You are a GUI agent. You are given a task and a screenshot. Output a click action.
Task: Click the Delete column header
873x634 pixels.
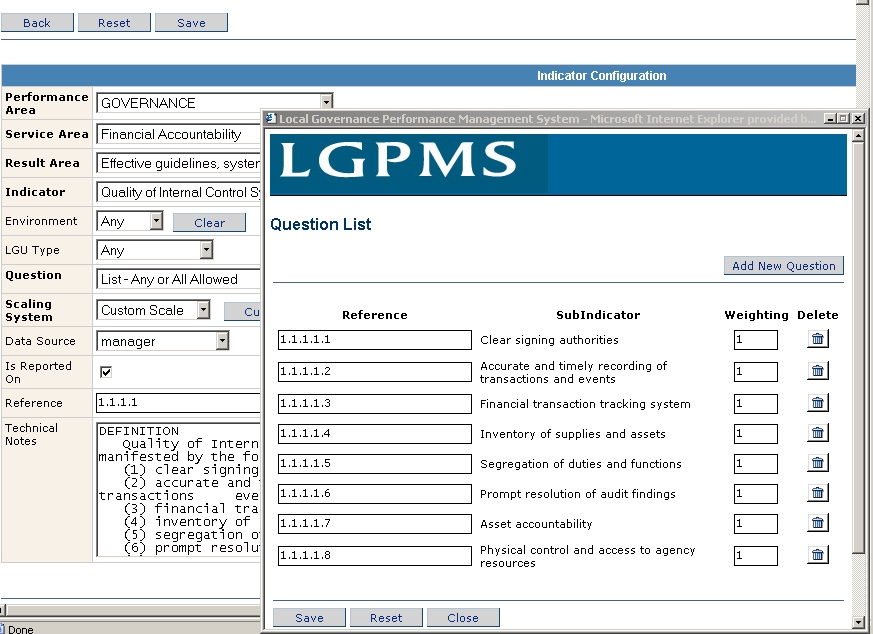818,315
